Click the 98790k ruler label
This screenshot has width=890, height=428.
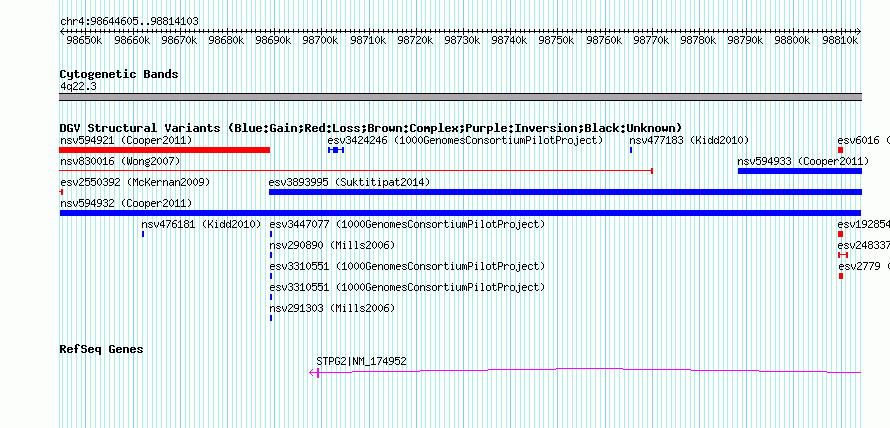[745, 40]
